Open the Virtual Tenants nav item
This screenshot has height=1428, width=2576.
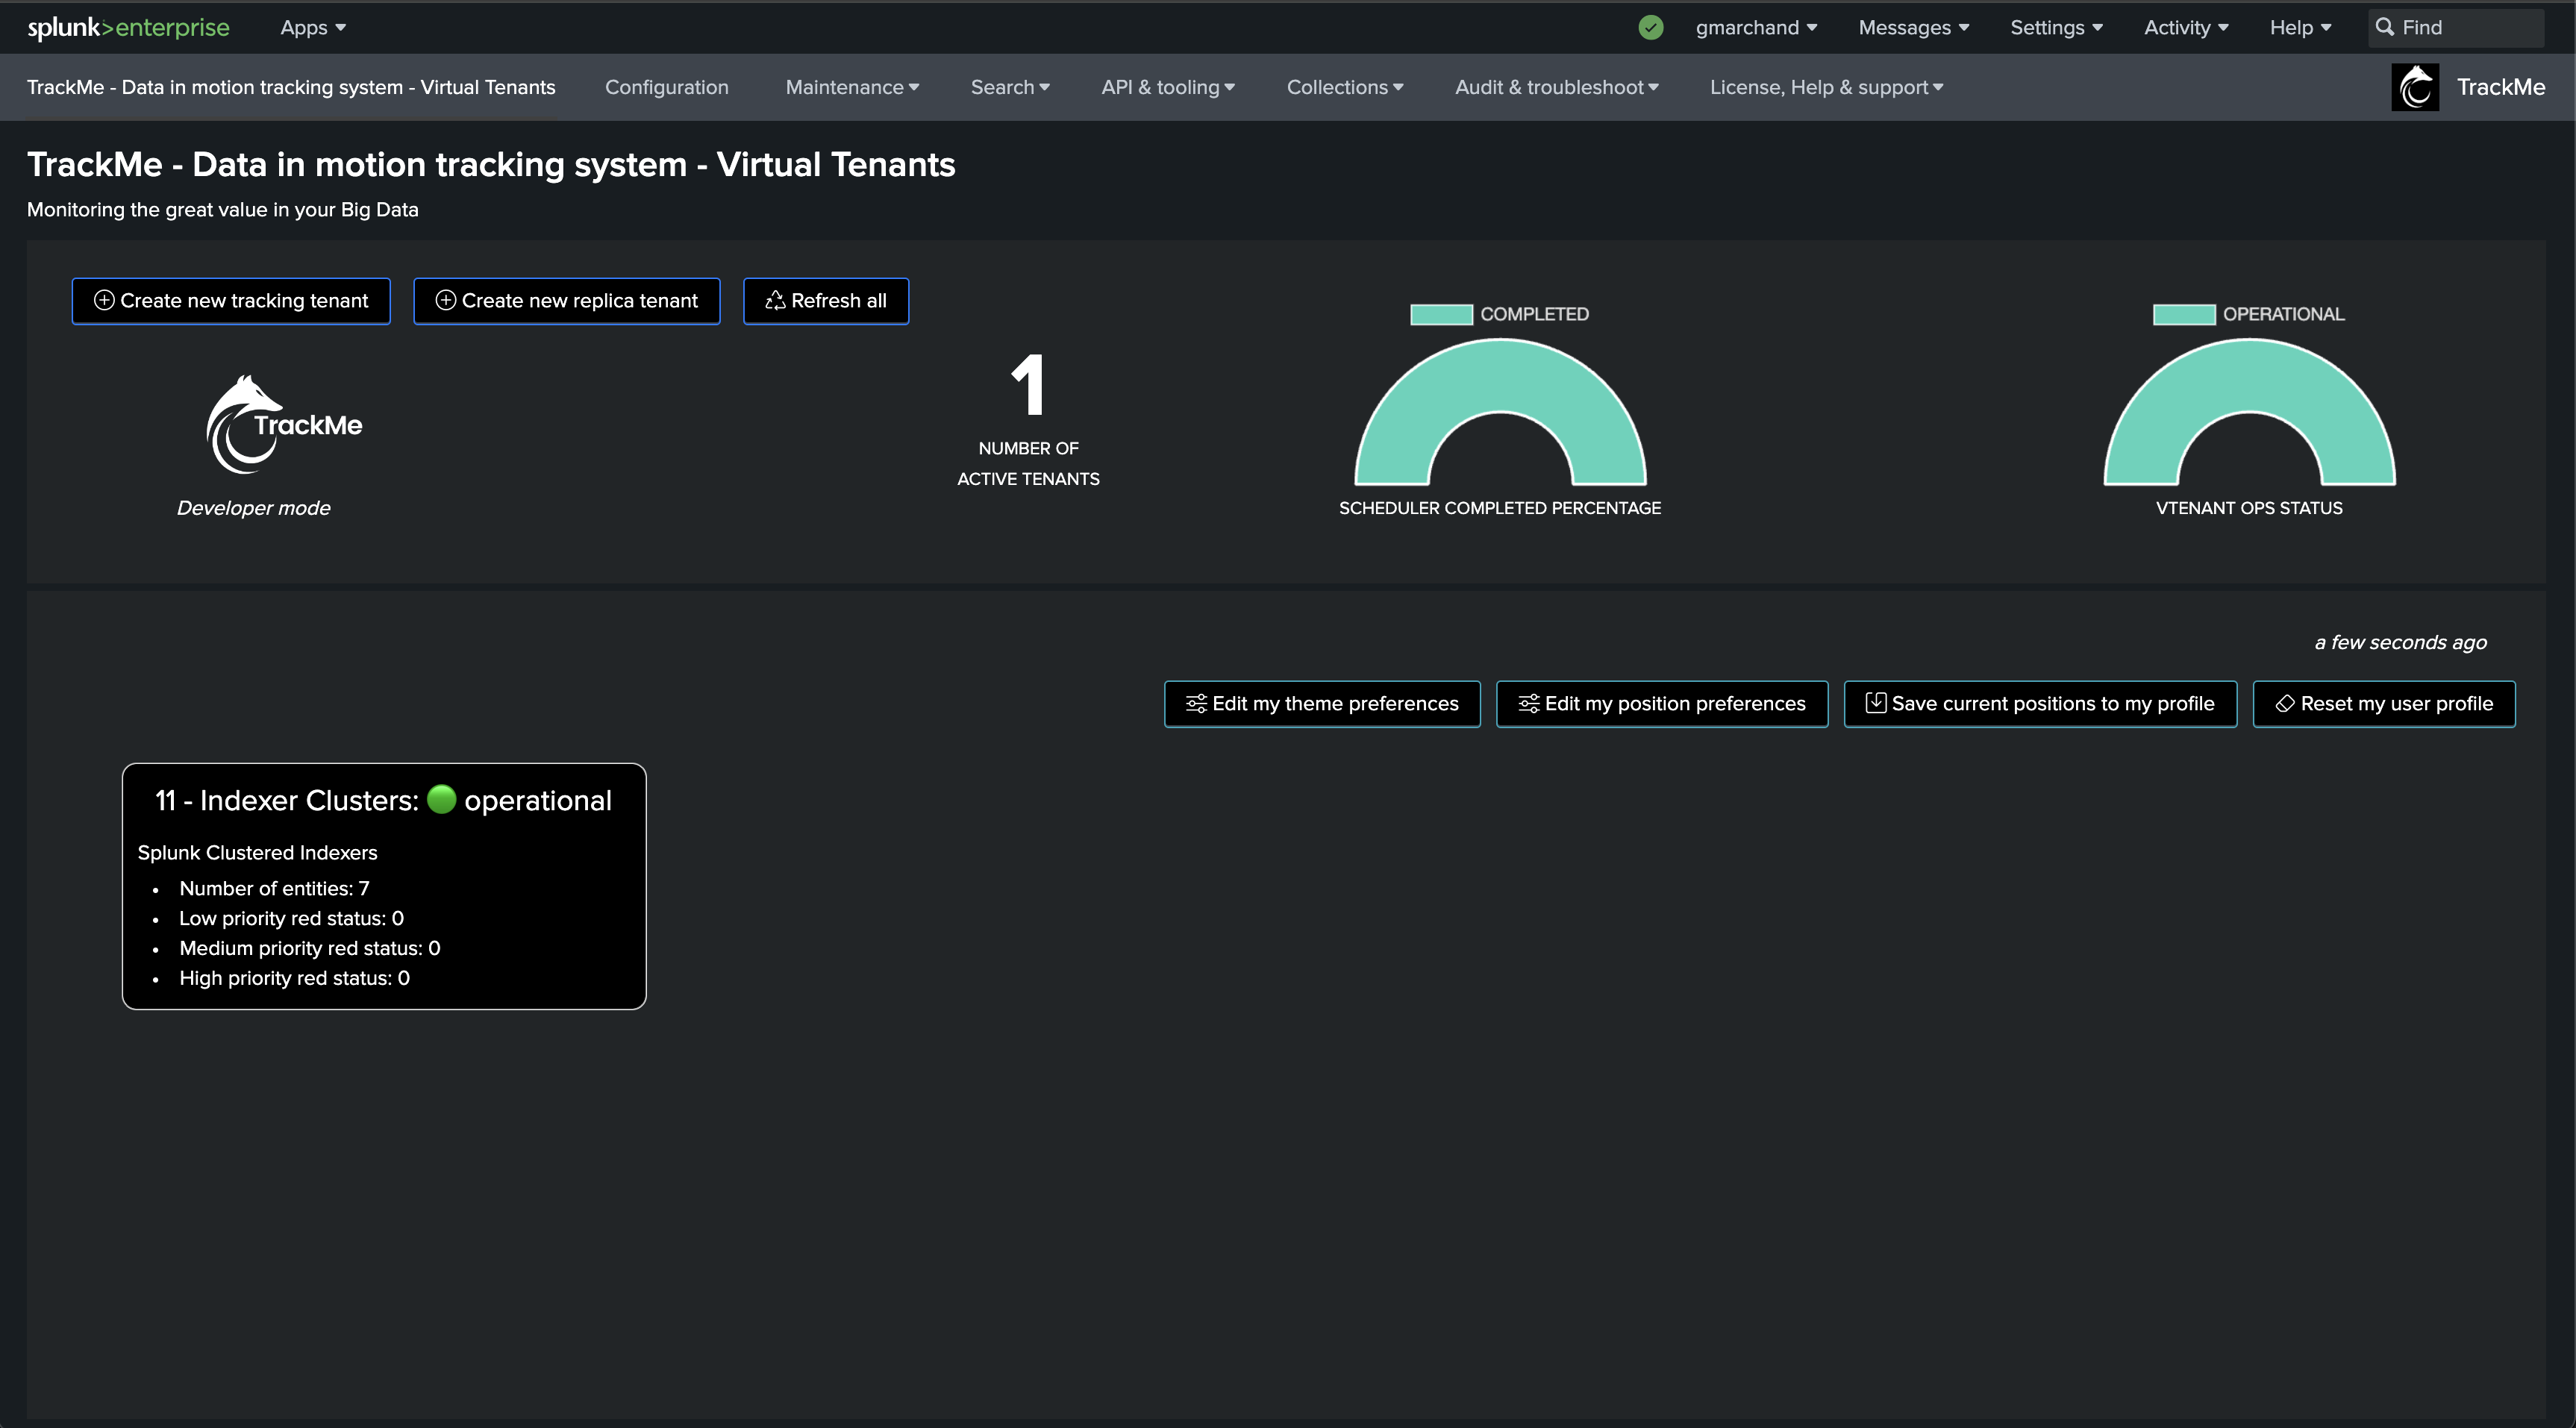tap(291, 87)
